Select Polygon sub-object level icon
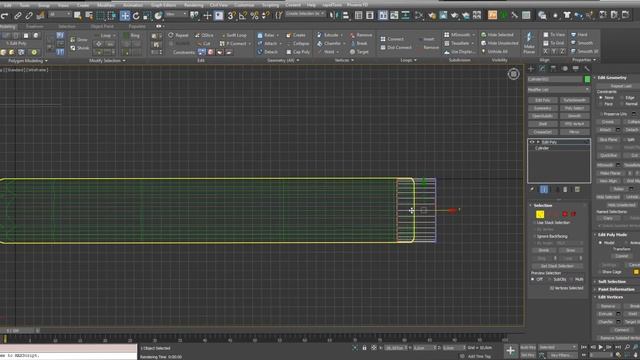Viewport: 640px width, 360px height. [x=565, y=214]
